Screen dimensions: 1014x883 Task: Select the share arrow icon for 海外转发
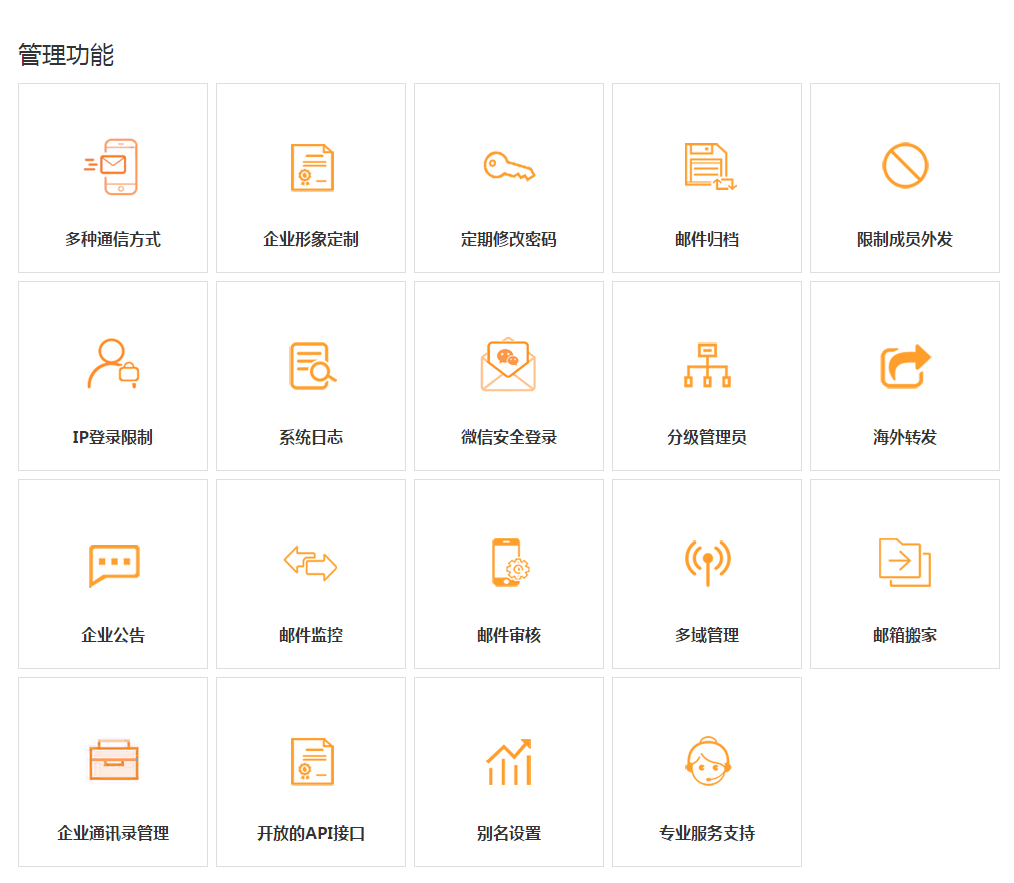pos(905,365)
